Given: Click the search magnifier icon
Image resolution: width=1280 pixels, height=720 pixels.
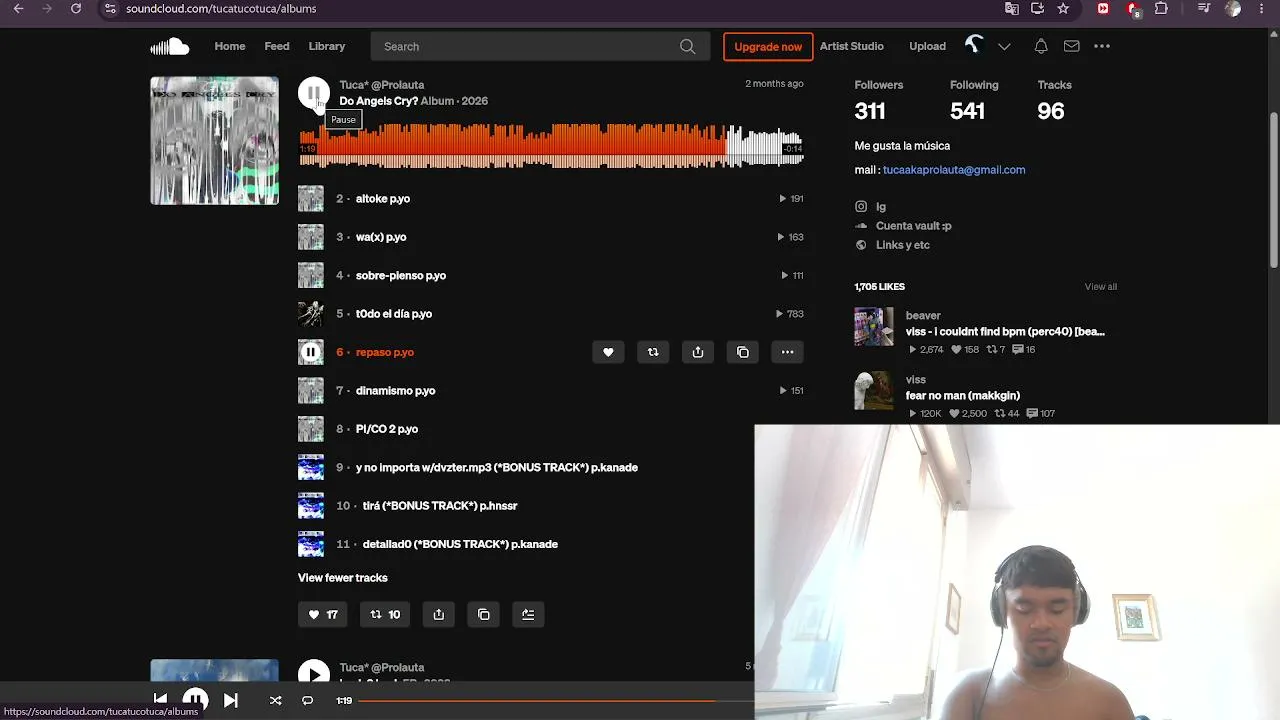Looking at the screenshot, I should click(687, 46).
